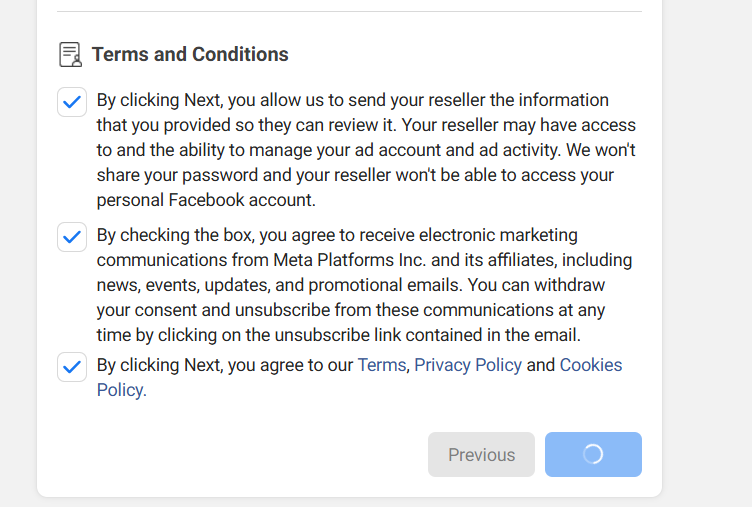Click the 'personal Facebook account' text
The image size is (752, 507).
(x=206, y=200)
